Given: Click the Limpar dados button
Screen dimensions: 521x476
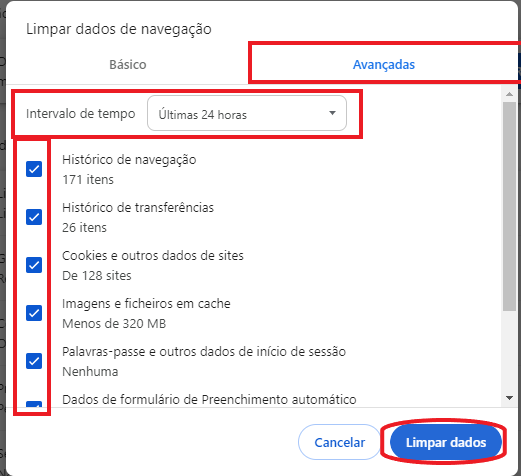Looking at the screenshot, I should [x=446, y=442].
